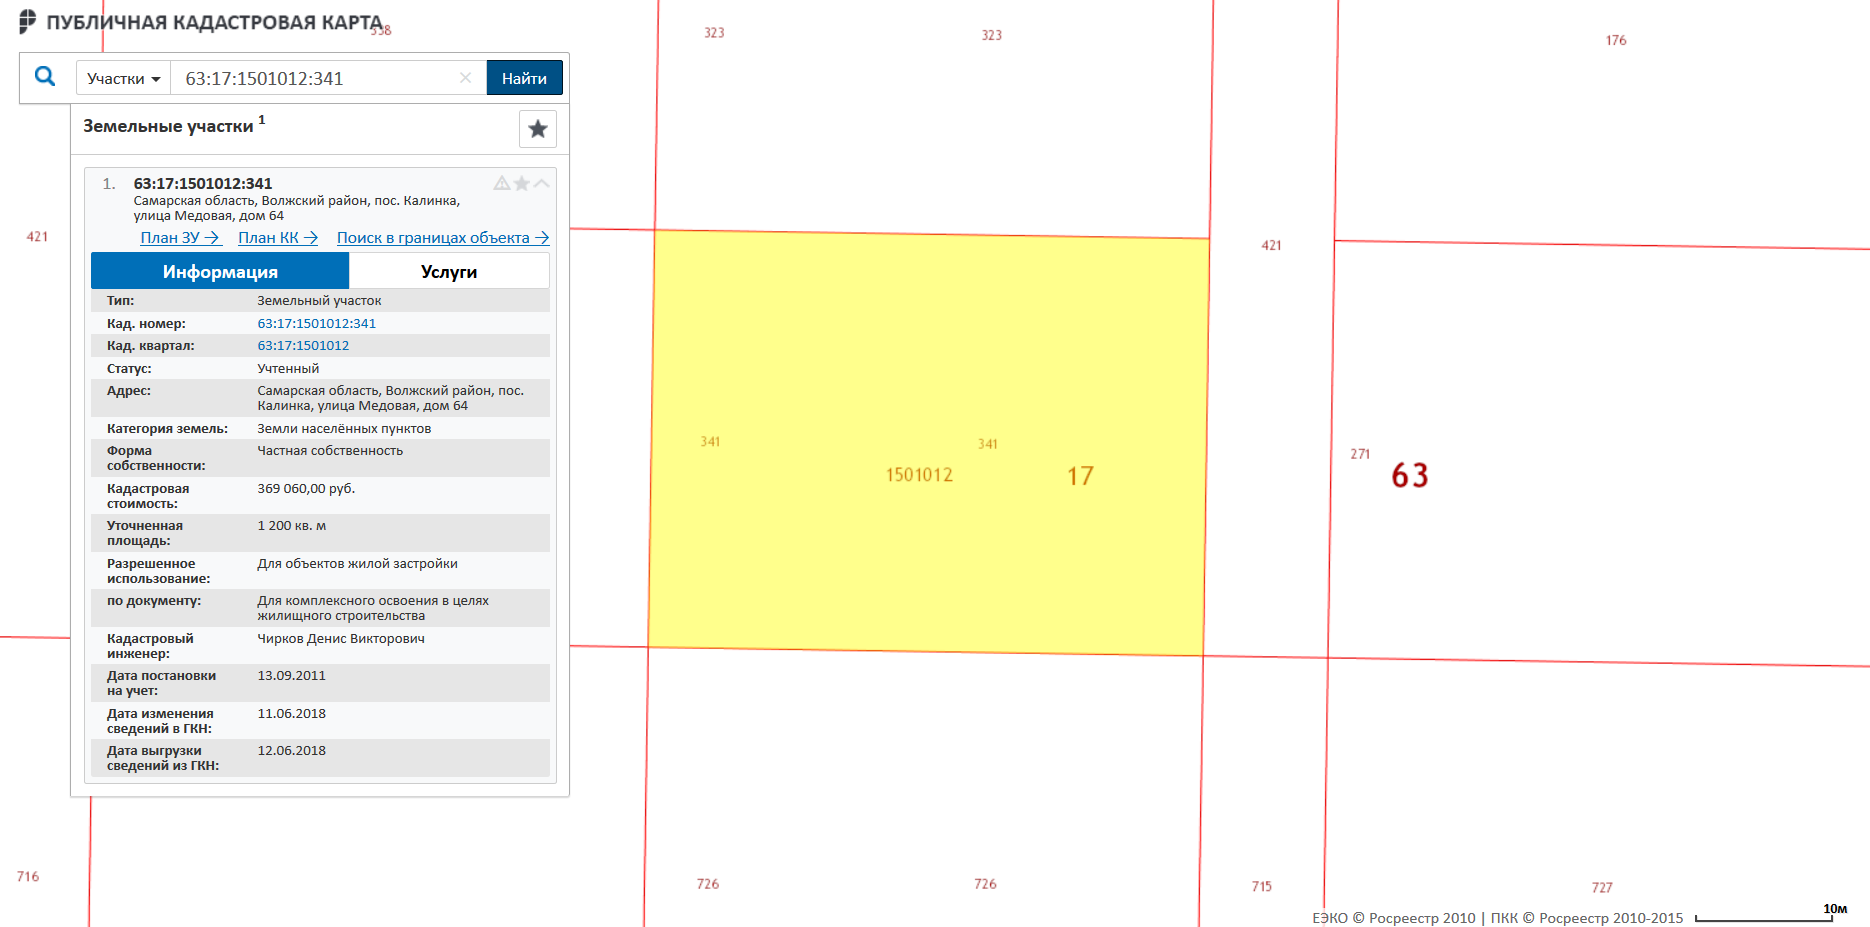Click the Земельные участки heading
Screen dimensions: 1870x927
[x=168, y=126]
